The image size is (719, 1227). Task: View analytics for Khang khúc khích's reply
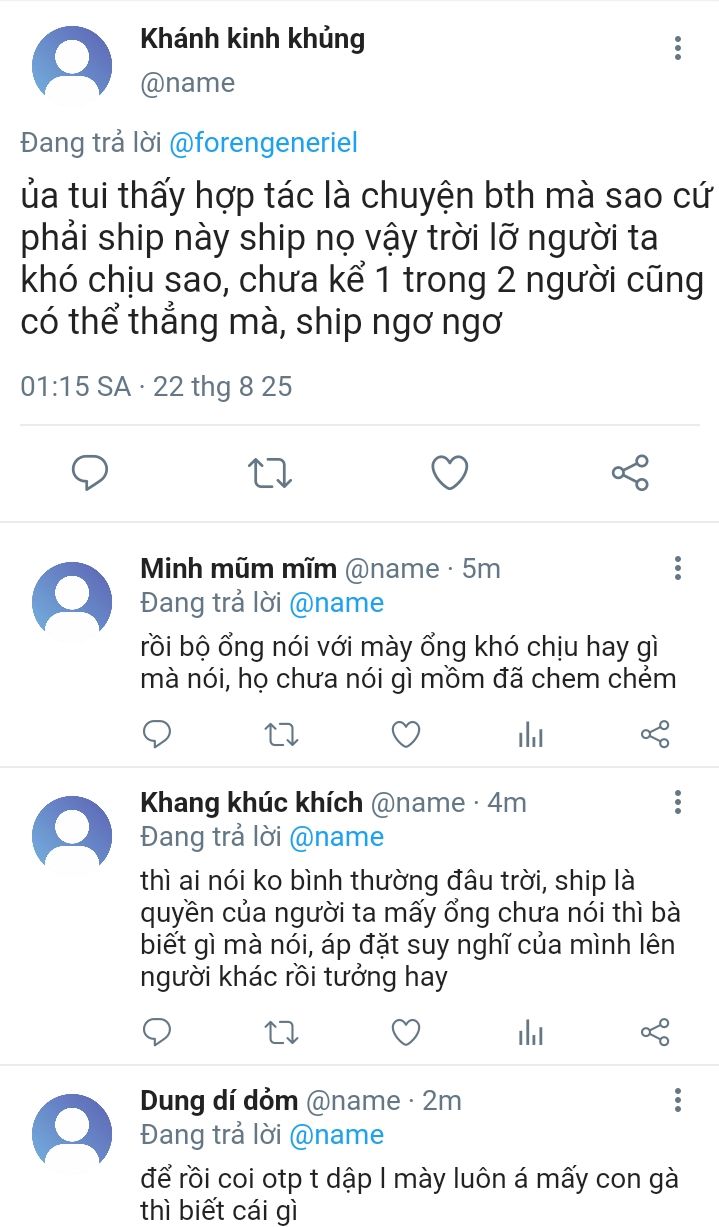coord(530,1032)
